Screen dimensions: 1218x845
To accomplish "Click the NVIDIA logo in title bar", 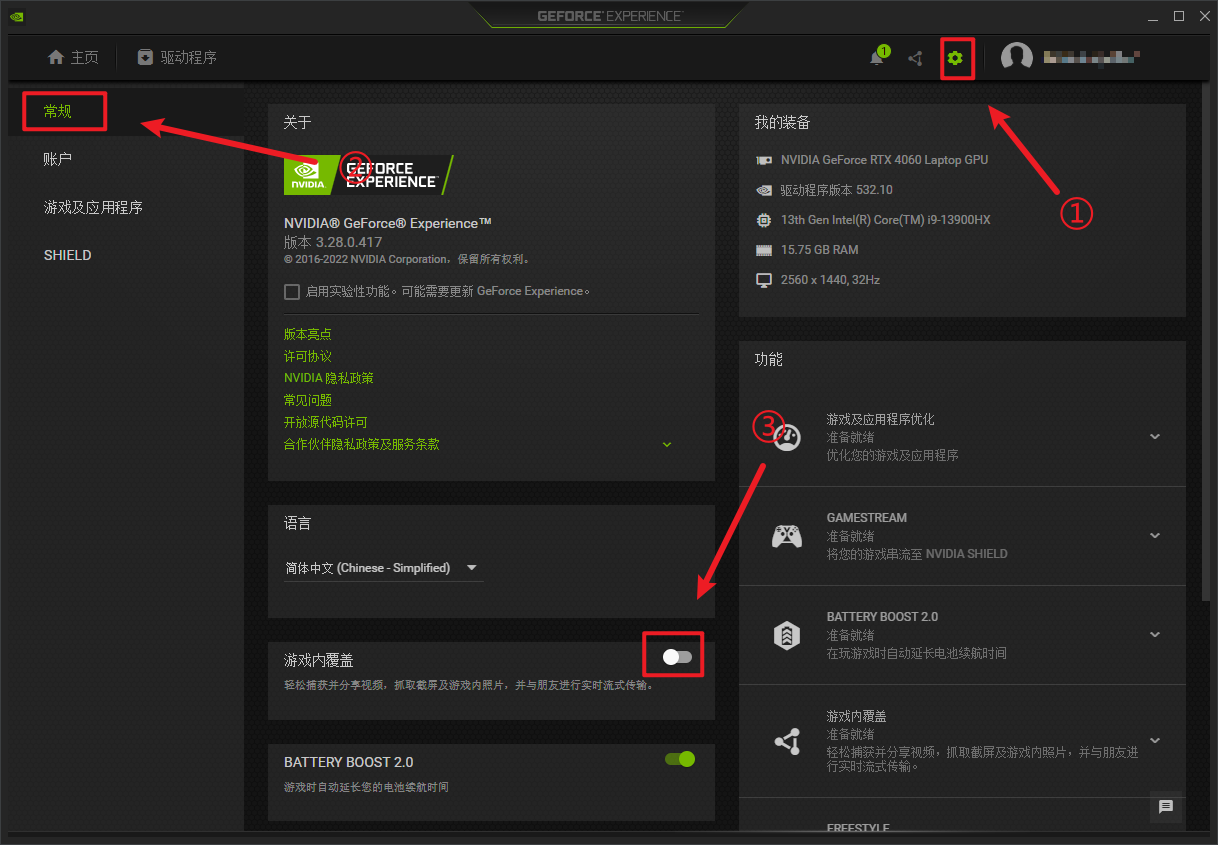I will click(16, 16).
